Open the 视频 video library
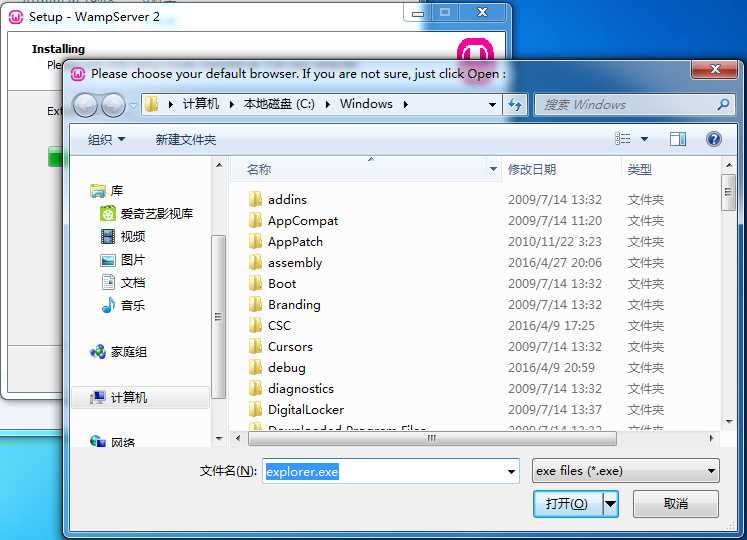747x540 pixels. pyautogui.click(x=123, y=236)
